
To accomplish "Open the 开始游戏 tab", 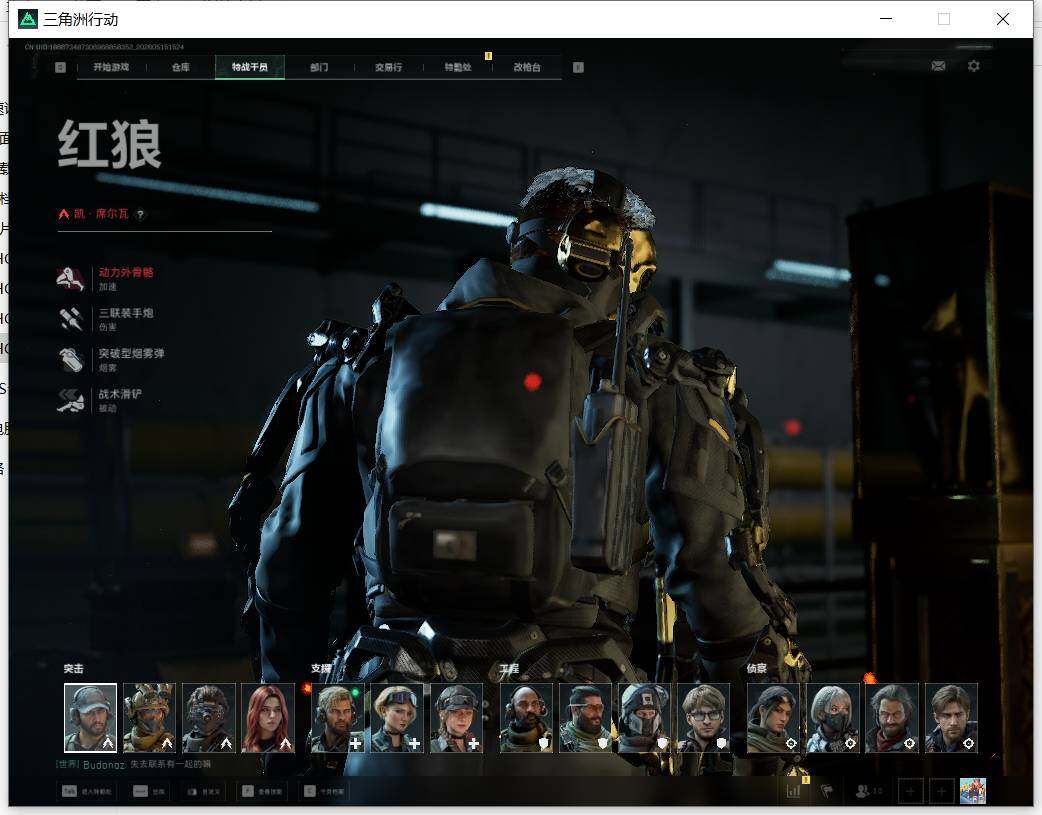I will coord(111,67).
